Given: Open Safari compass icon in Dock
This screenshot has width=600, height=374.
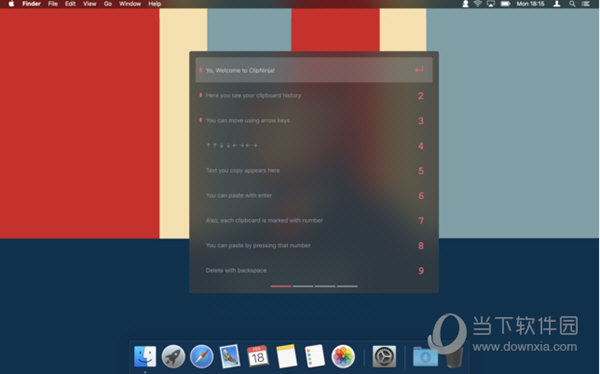Looking at the screenshot, I should coord(202,356).
